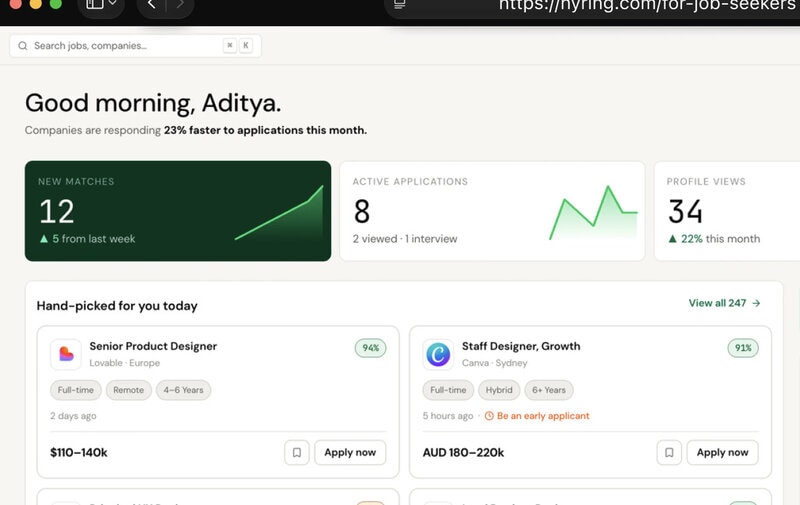Screen dimensions: 800x505
Task: Open the New Matches stat card
Action: (x=178, y=211)
